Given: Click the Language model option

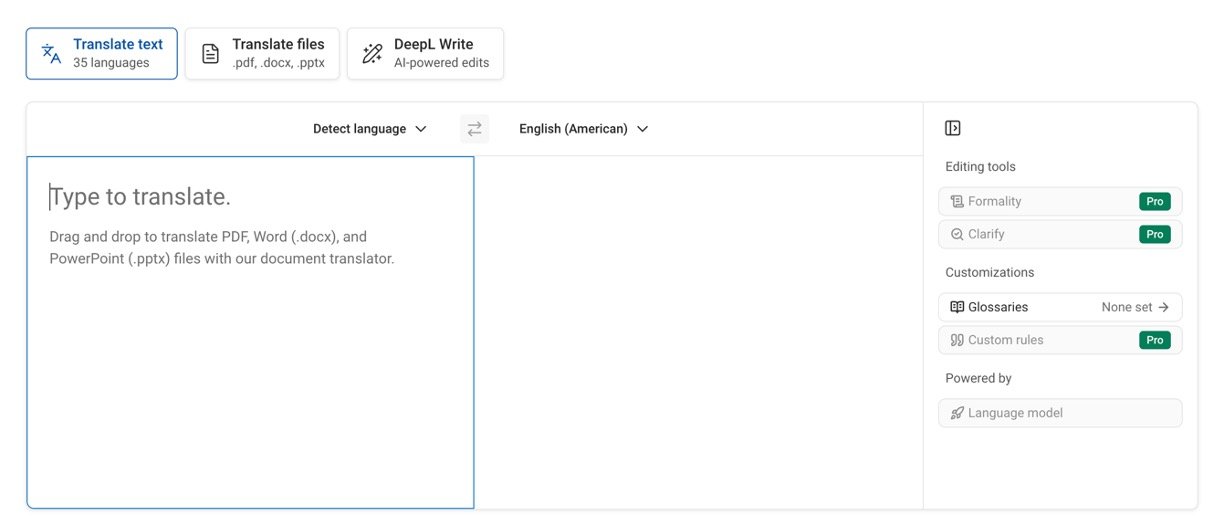Looking at the screenshot, I should pos(1060,413).
